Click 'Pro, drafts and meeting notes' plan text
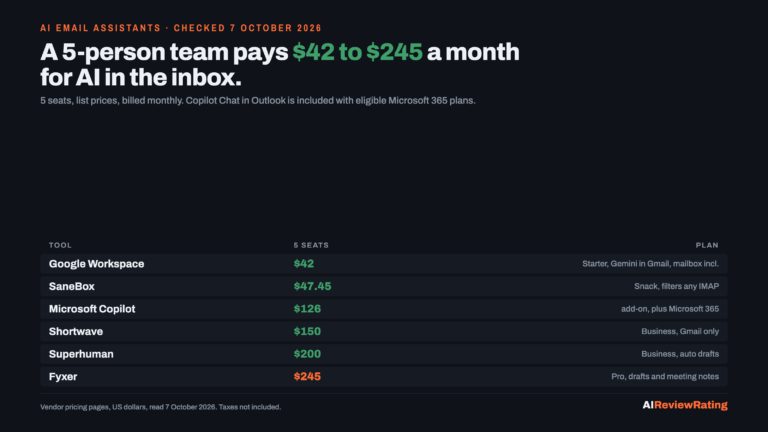 665,376
